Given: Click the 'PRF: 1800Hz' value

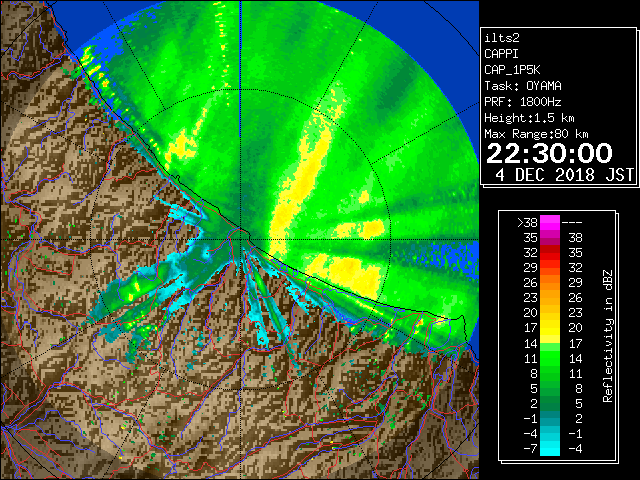Looking at the screenshot, I should tap(523, 102).
